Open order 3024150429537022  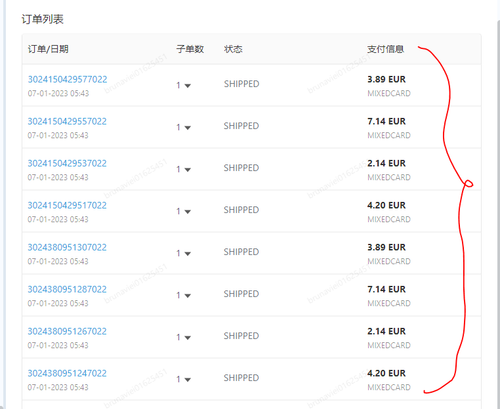[x=67, y=163]
